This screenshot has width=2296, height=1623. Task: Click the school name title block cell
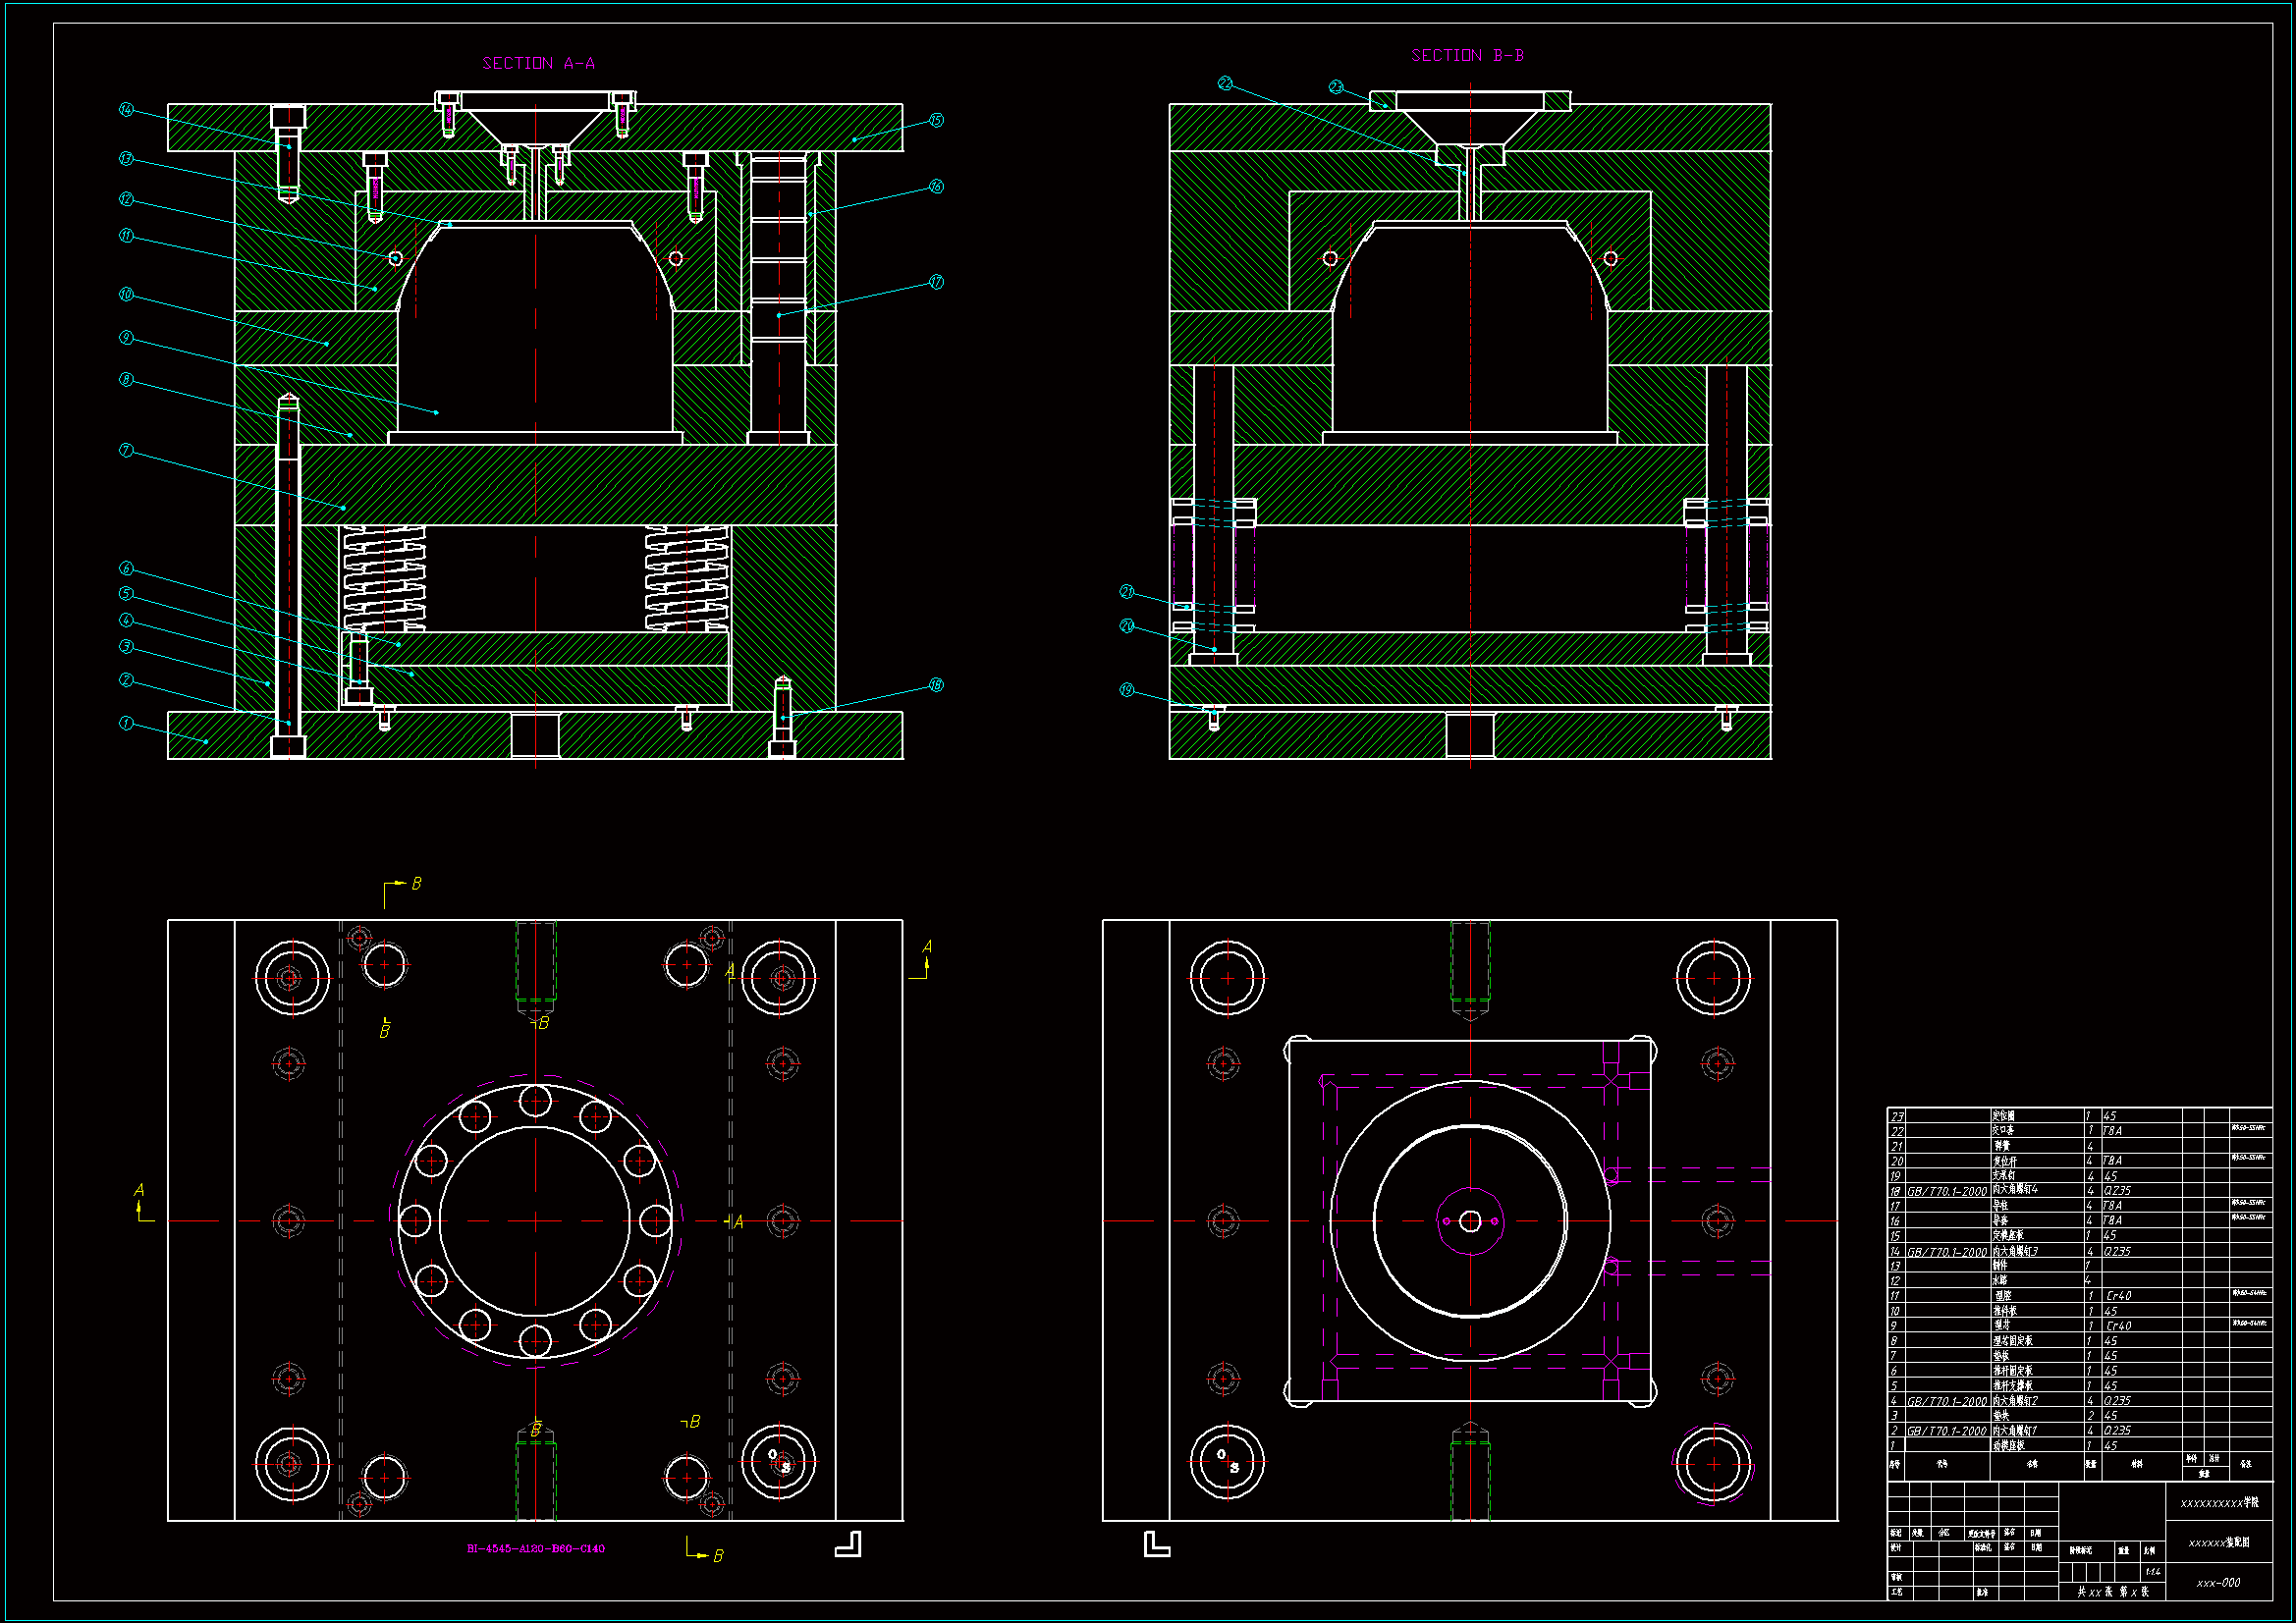coord(2218,1503)
